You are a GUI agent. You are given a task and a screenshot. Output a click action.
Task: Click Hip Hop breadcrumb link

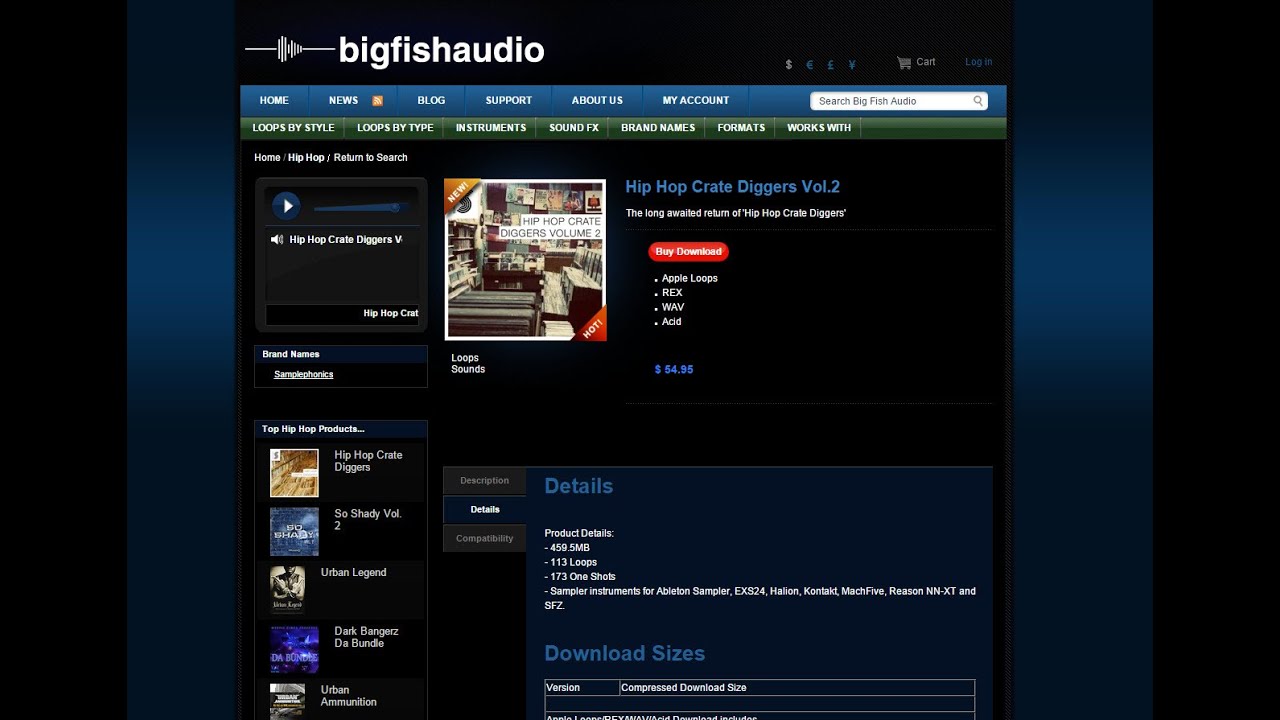pos(306,158)
